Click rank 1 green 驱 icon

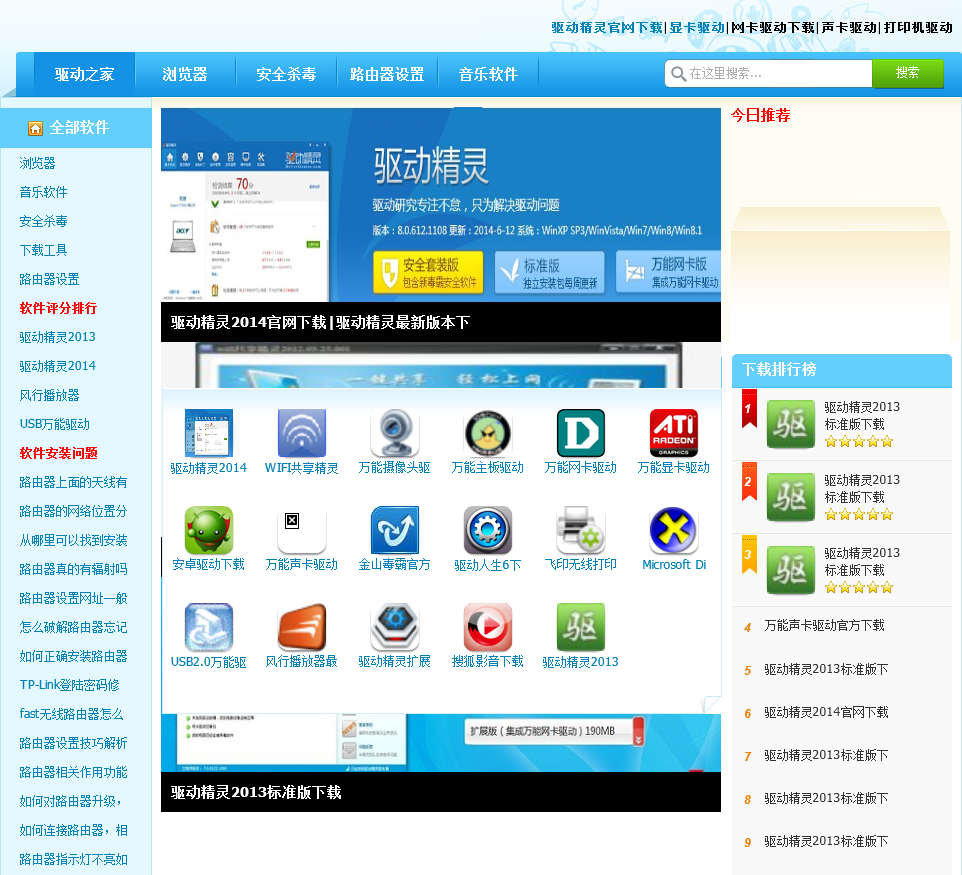pos(791,424)
